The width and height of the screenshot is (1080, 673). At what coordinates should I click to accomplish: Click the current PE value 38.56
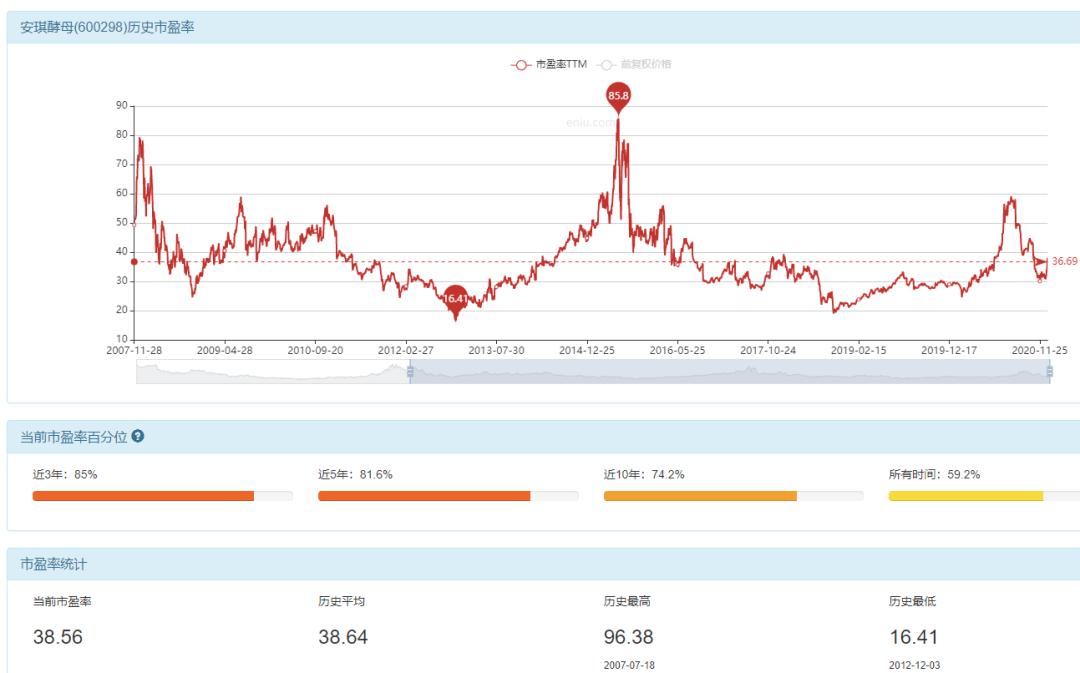click(58, 637)
